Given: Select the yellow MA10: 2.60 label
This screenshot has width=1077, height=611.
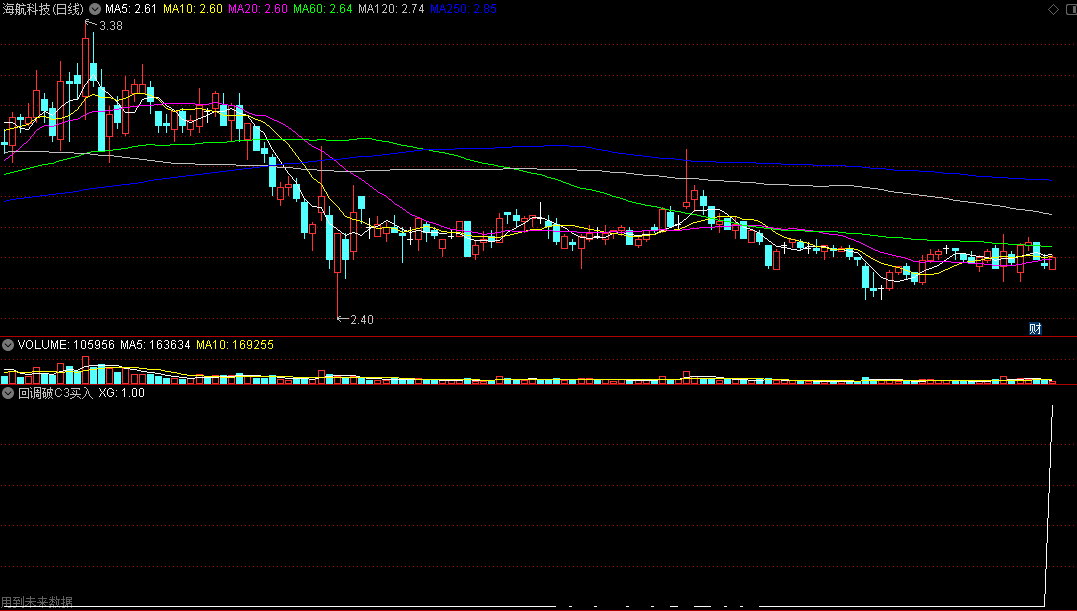Looking at the screenshot, I should 192,9.
